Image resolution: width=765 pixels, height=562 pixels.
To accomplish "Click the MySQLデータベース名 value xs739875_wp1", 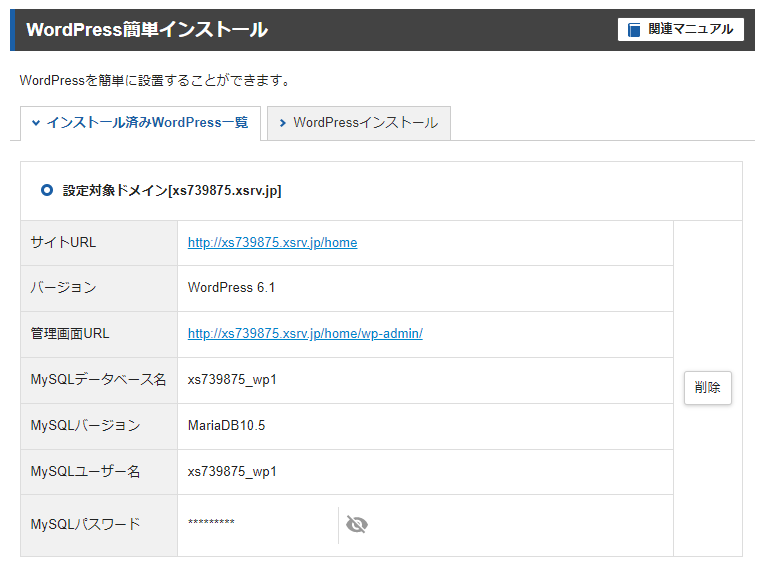I will (x=232, y=380).
